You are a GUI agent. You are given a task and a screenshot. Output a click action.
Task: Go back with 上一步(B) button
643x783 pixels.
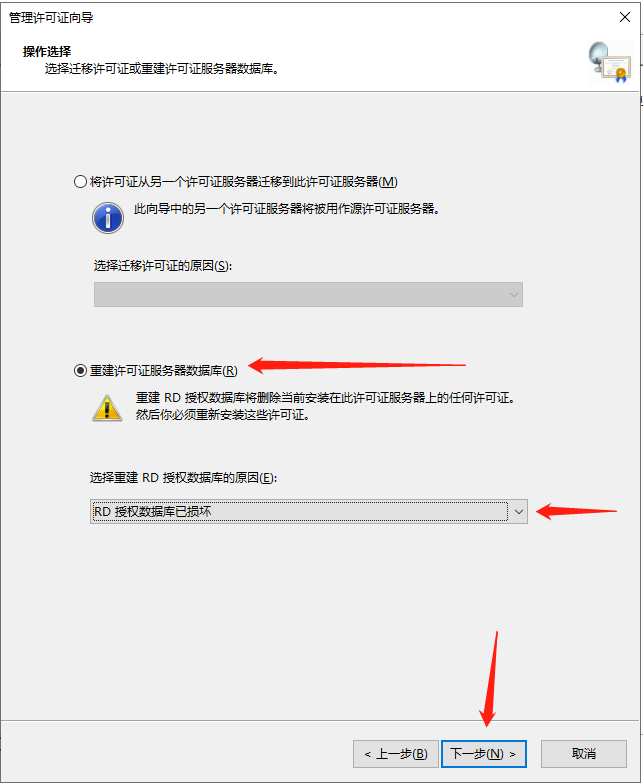[396, 754]
